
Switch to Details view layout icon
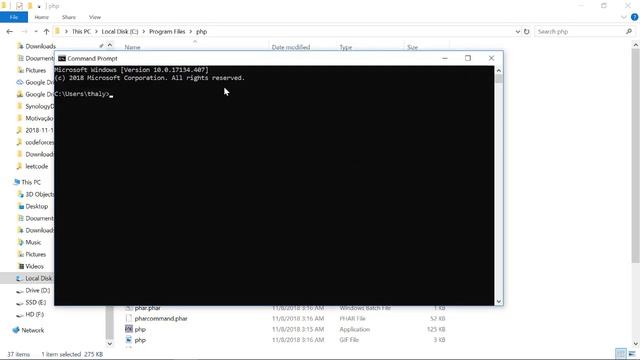tap(620, 353)
